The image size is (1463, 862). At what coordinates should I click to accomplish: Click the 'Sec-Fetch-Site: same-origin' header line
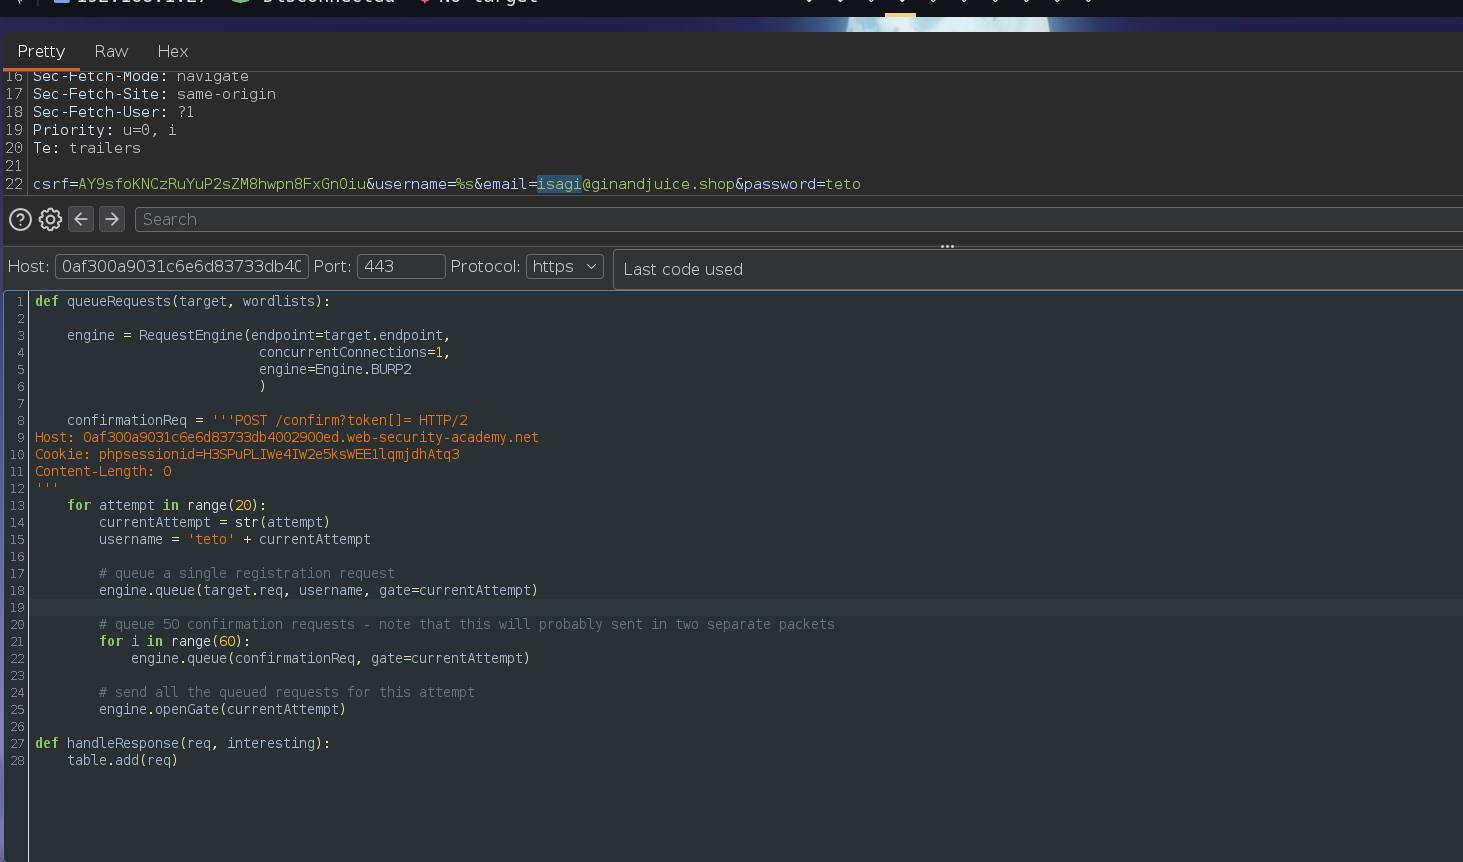pyautogui.click(x=154, y=94)
